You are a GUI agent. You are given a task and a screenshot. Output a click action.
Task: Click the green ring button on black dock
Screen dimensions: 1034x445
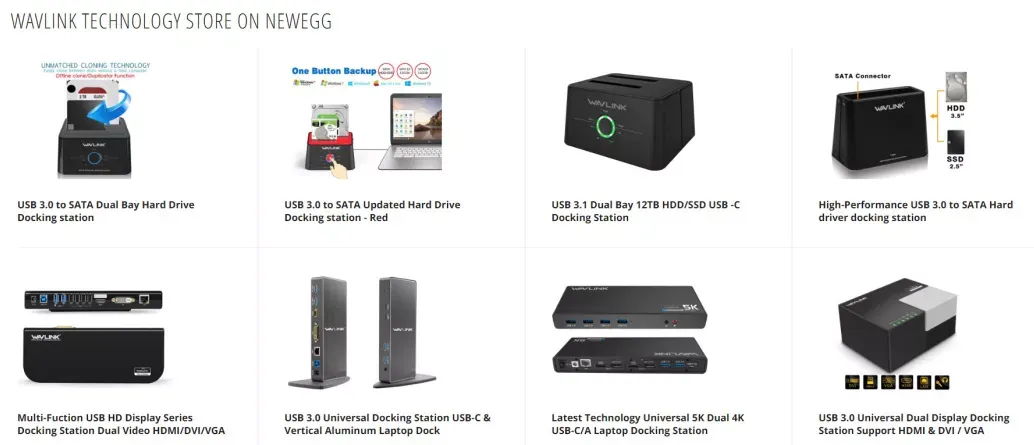pos(609,127)
